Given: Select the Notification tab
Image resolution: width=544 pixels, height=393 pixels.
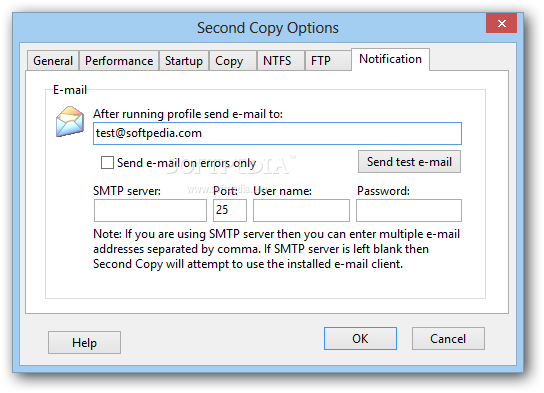Looking at the screenshot, I should click(x=390, y=59).
